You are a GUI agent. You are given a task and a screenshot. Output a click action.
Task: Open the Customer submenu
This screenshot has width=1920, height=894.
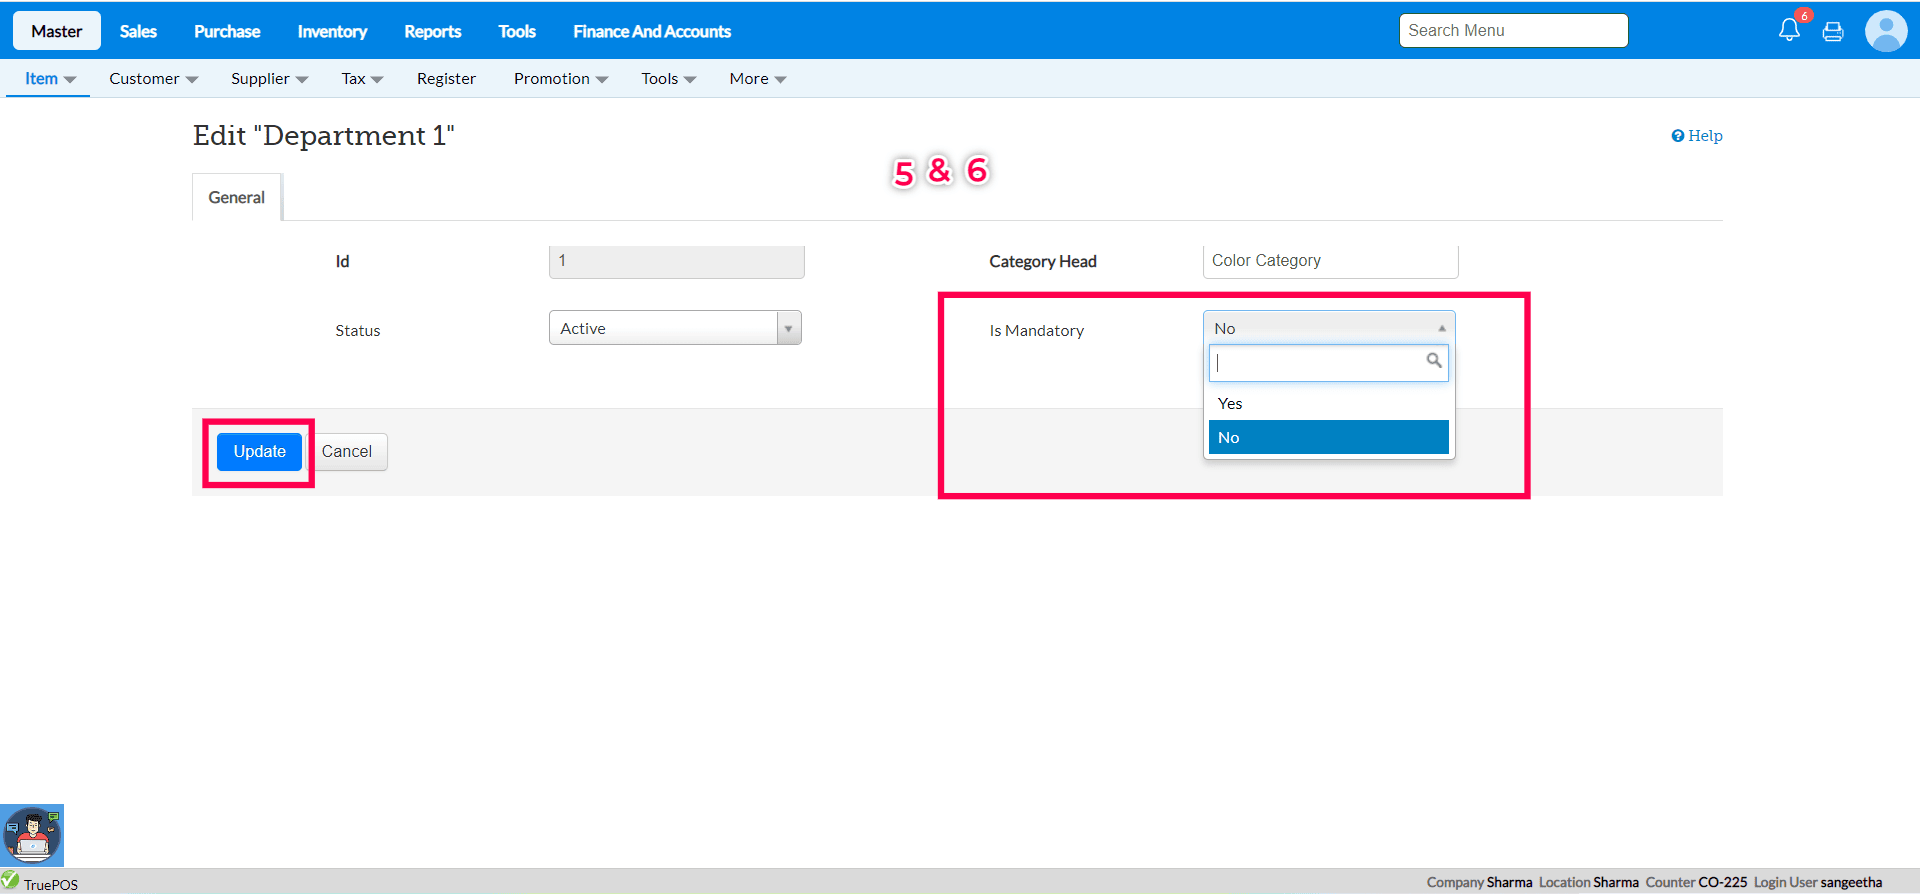[153, 79]
